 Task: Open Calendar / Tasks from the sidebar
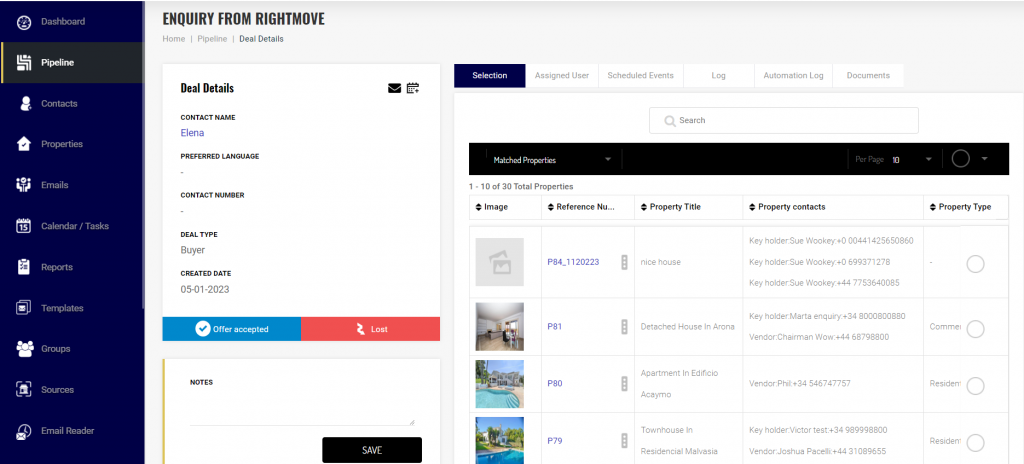coord(74,226)
